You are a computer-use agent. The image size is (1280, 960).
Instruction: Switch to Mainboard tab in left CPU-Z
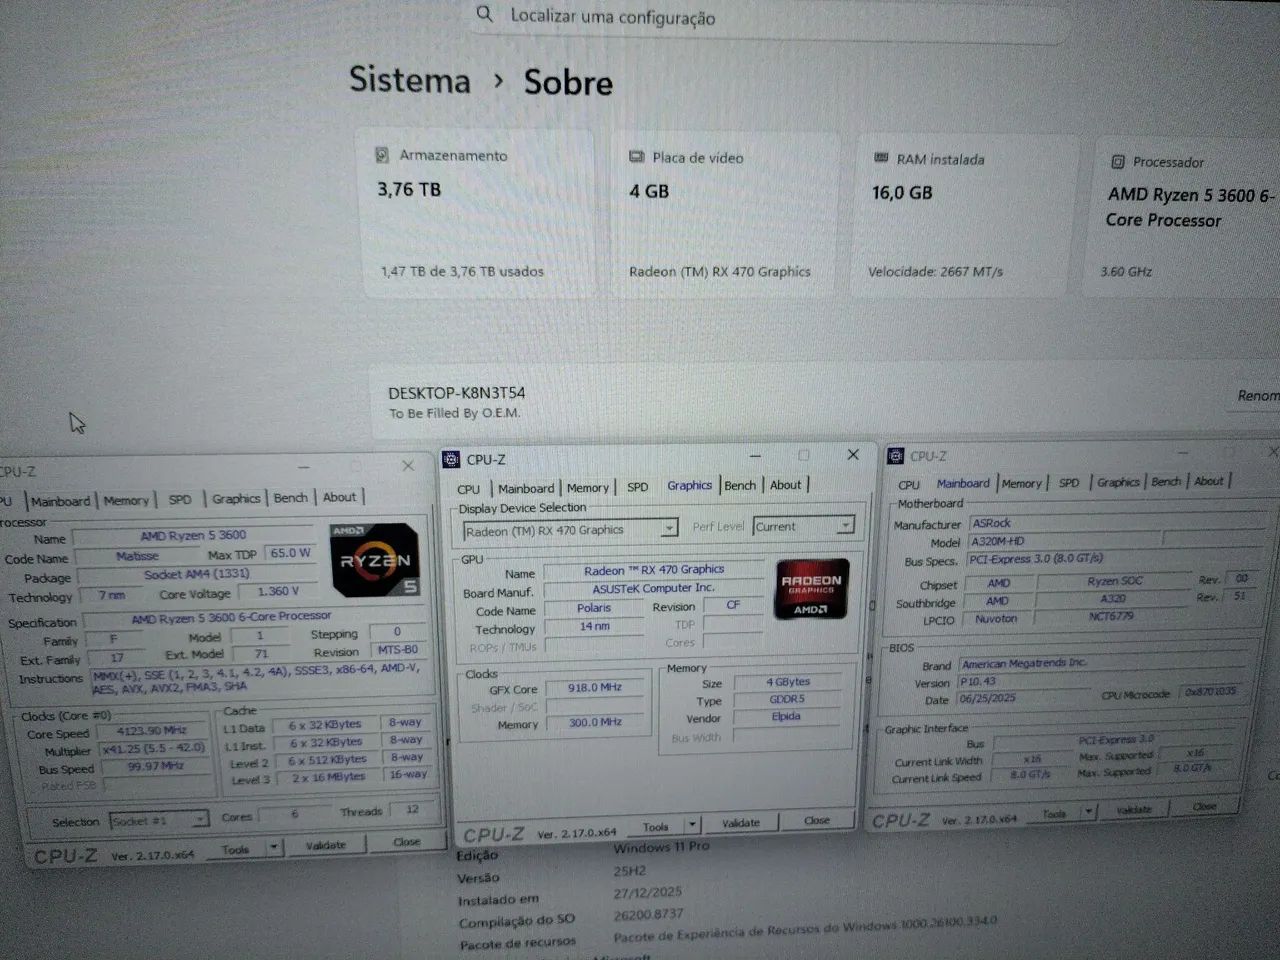coord(60,501)
